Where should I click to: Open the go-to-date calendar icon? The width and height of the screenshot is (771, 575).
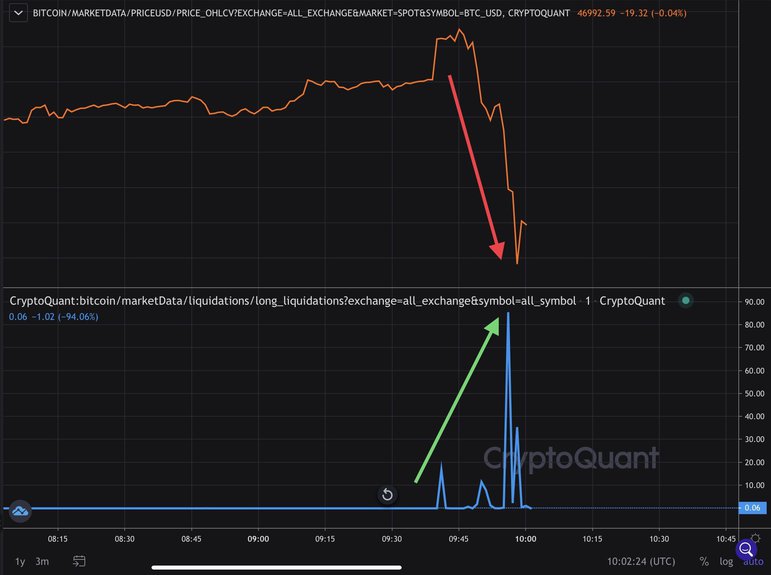79,561
